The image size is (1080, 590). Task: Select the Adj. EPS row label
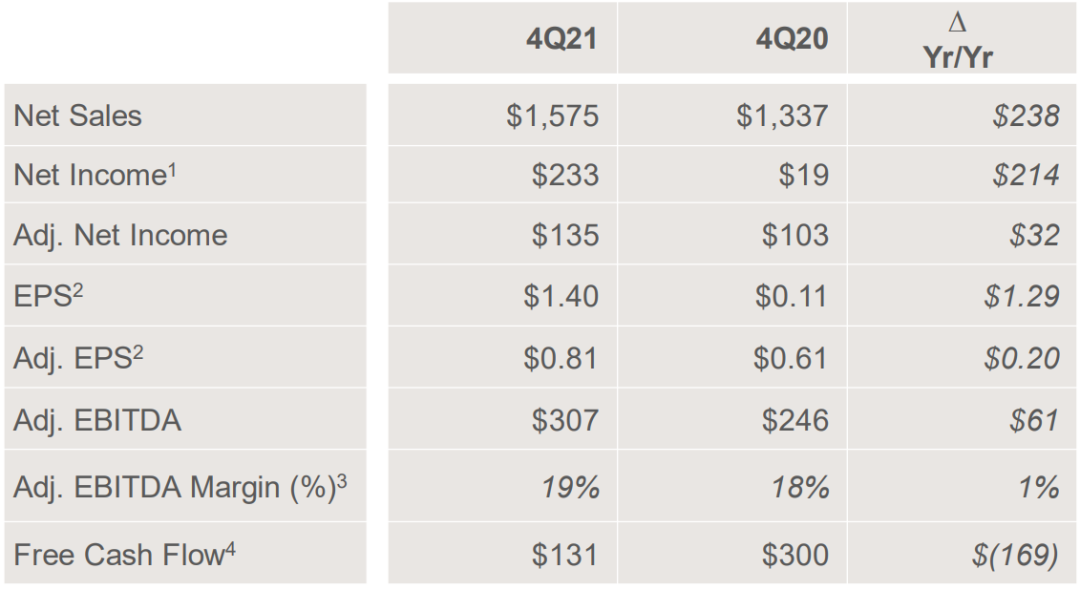[79, 357]
